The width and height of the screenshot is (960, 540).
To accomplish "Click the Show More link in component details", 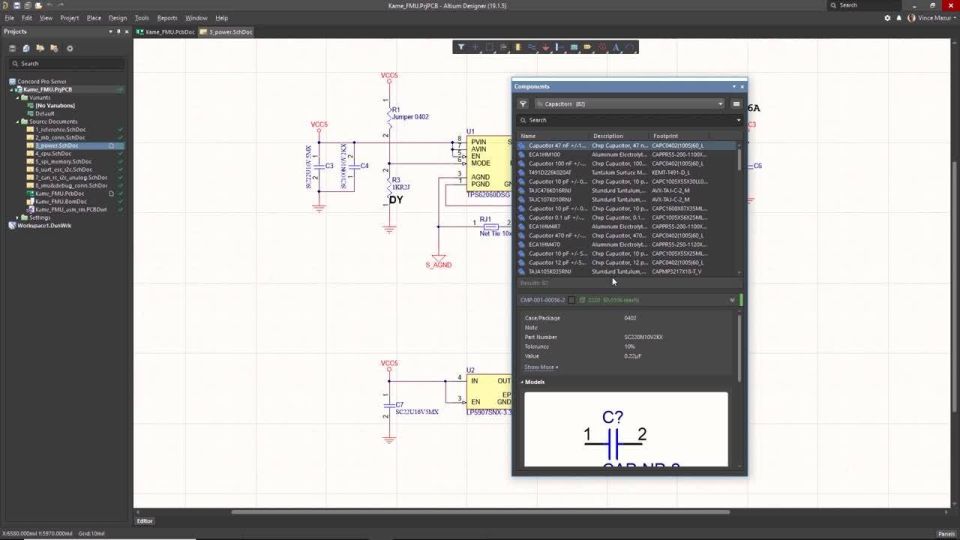I will [x=541, y=367].
